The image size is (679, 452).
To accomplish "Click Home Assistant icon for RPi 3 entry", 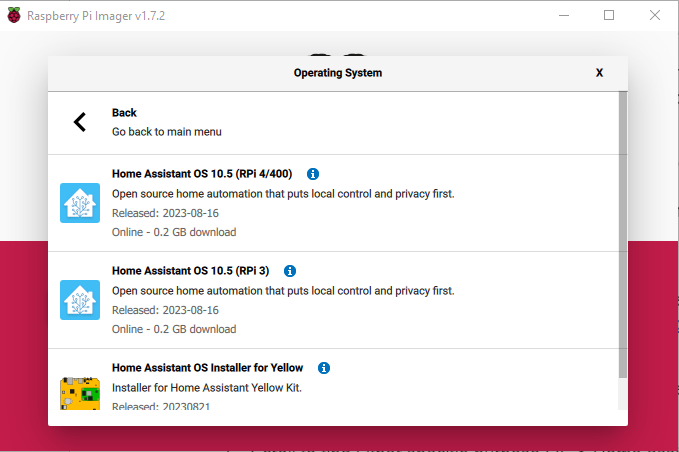I will pyautogui.click(x=80, y=300).
